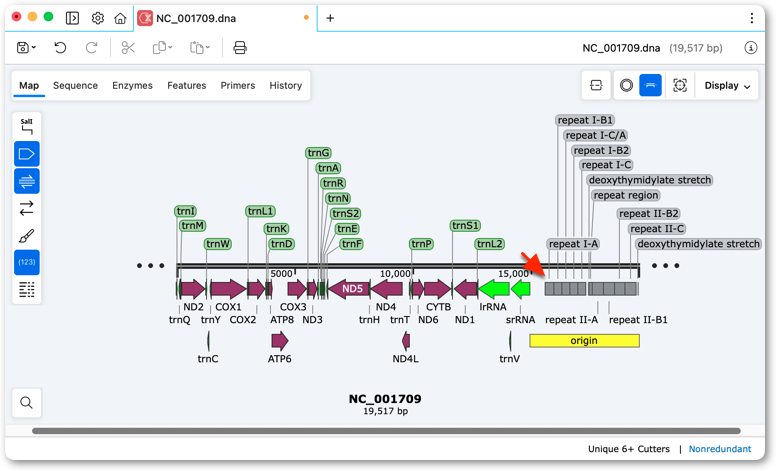The image size is (776, 471).
Task: Switch to the Sequence tab
Action: click(x=75, y=86)
